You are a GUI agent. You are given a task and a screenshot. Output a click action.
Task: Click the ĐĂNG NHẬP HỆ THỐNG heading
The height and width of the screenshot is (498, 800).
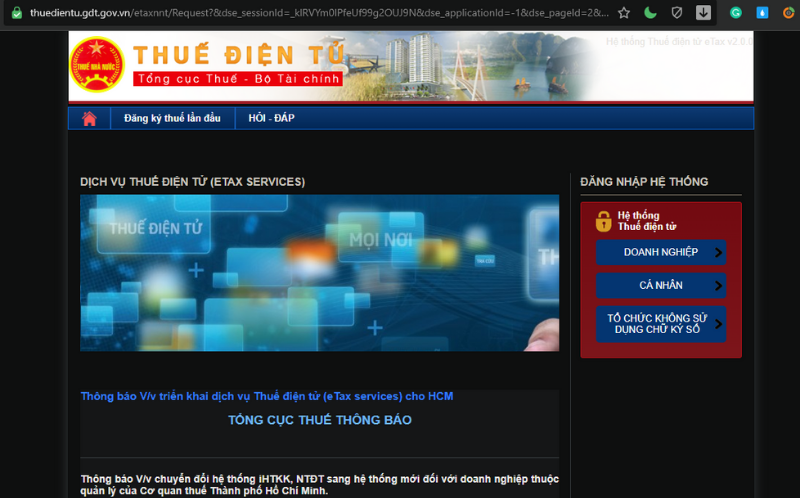[x=644, y=182]
